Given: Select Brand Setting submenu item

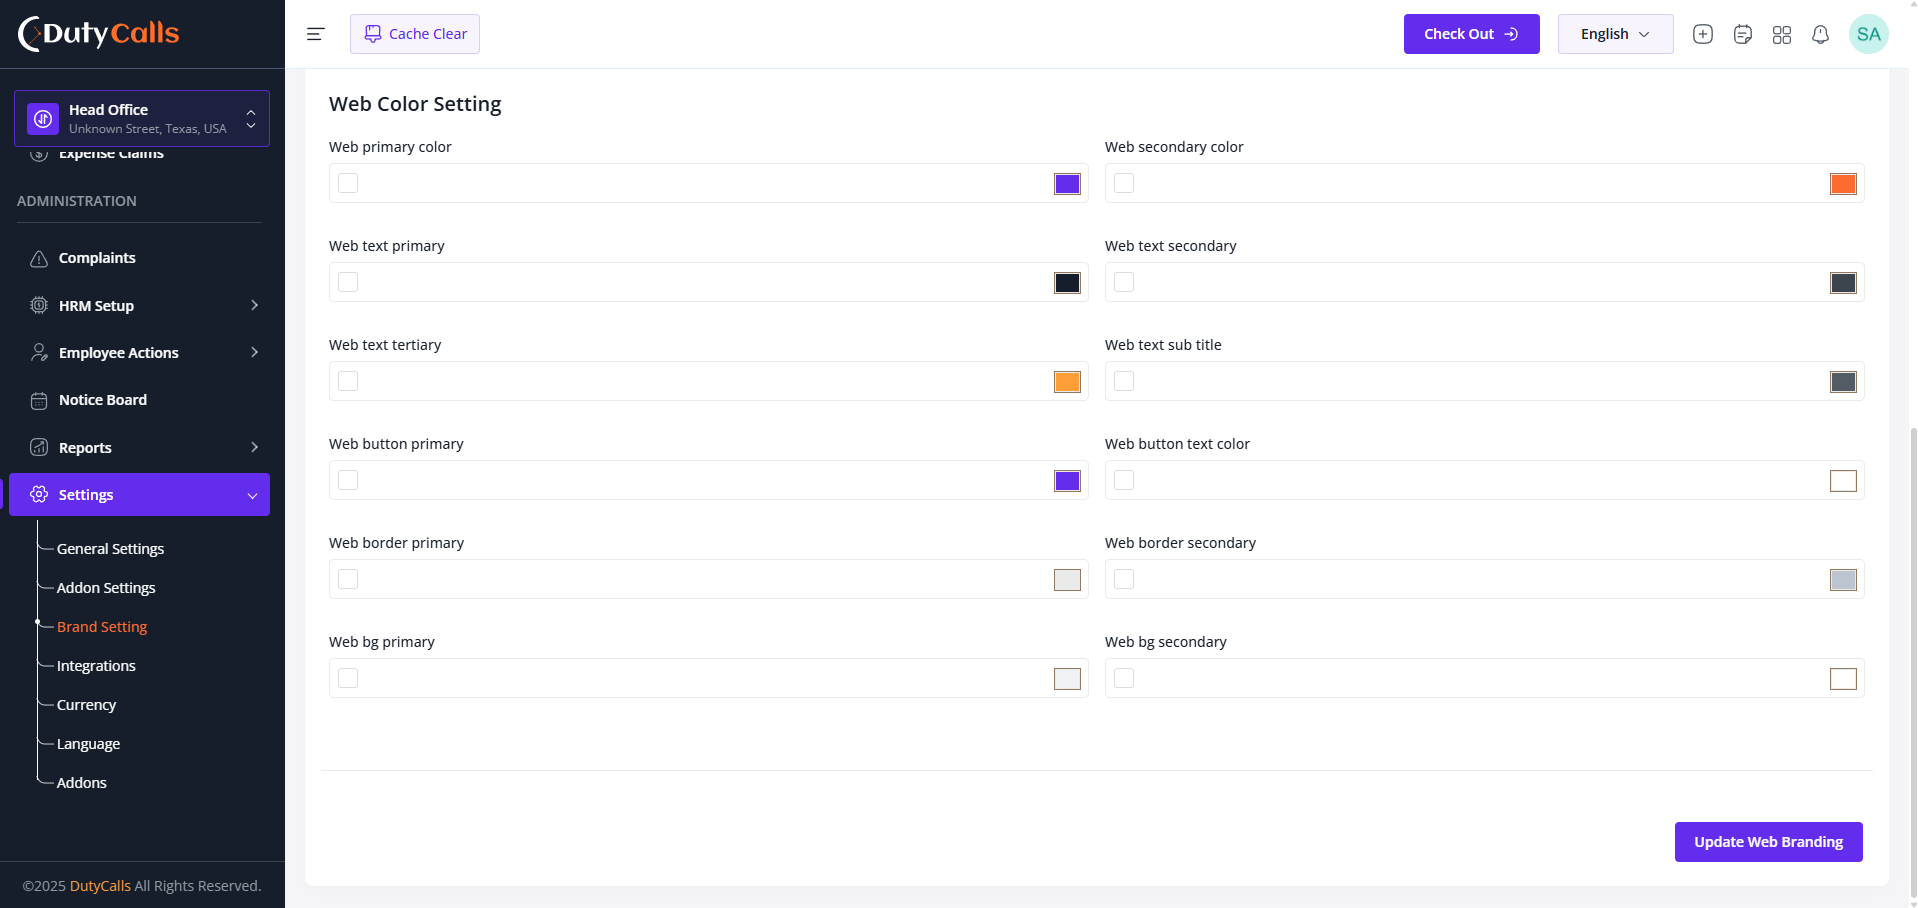Looking at the screenshot, I should (x=102, y=627).
